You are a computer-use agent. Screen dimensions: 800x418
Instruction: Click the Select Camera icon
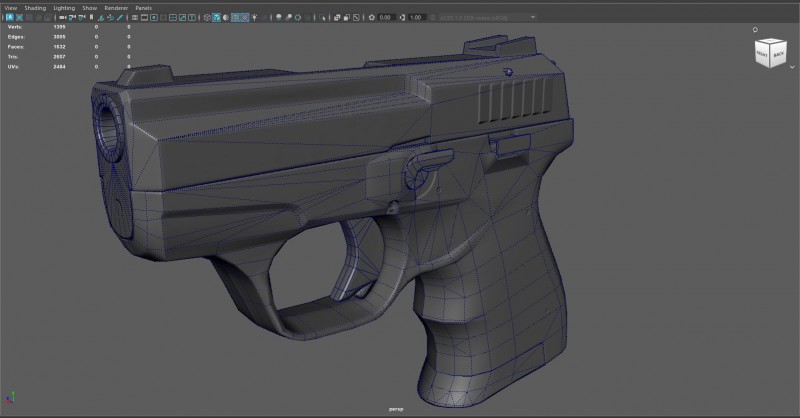coord(62,17)
